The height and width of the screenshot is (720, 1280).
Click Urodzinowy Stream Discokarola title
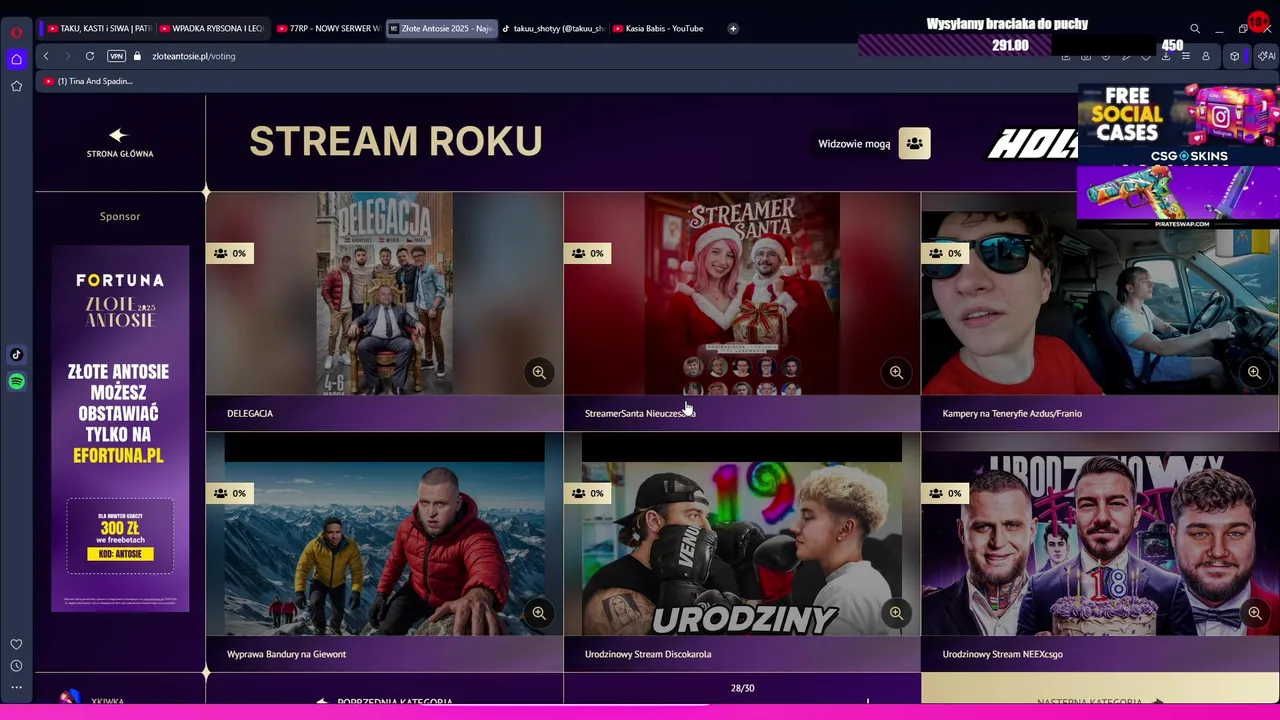648,654
